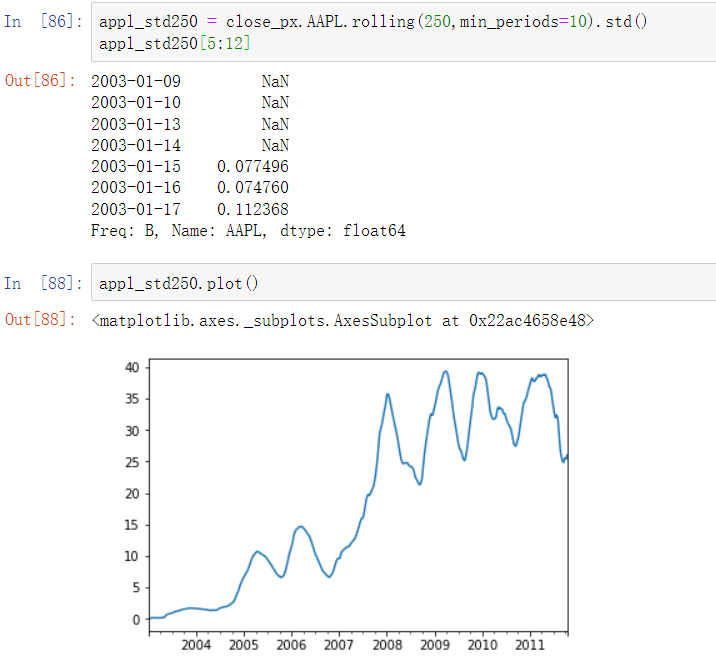The width and height of the screenshot is (716, 662).
Task: Click the y-axis label 30
Action: point(132,431)
